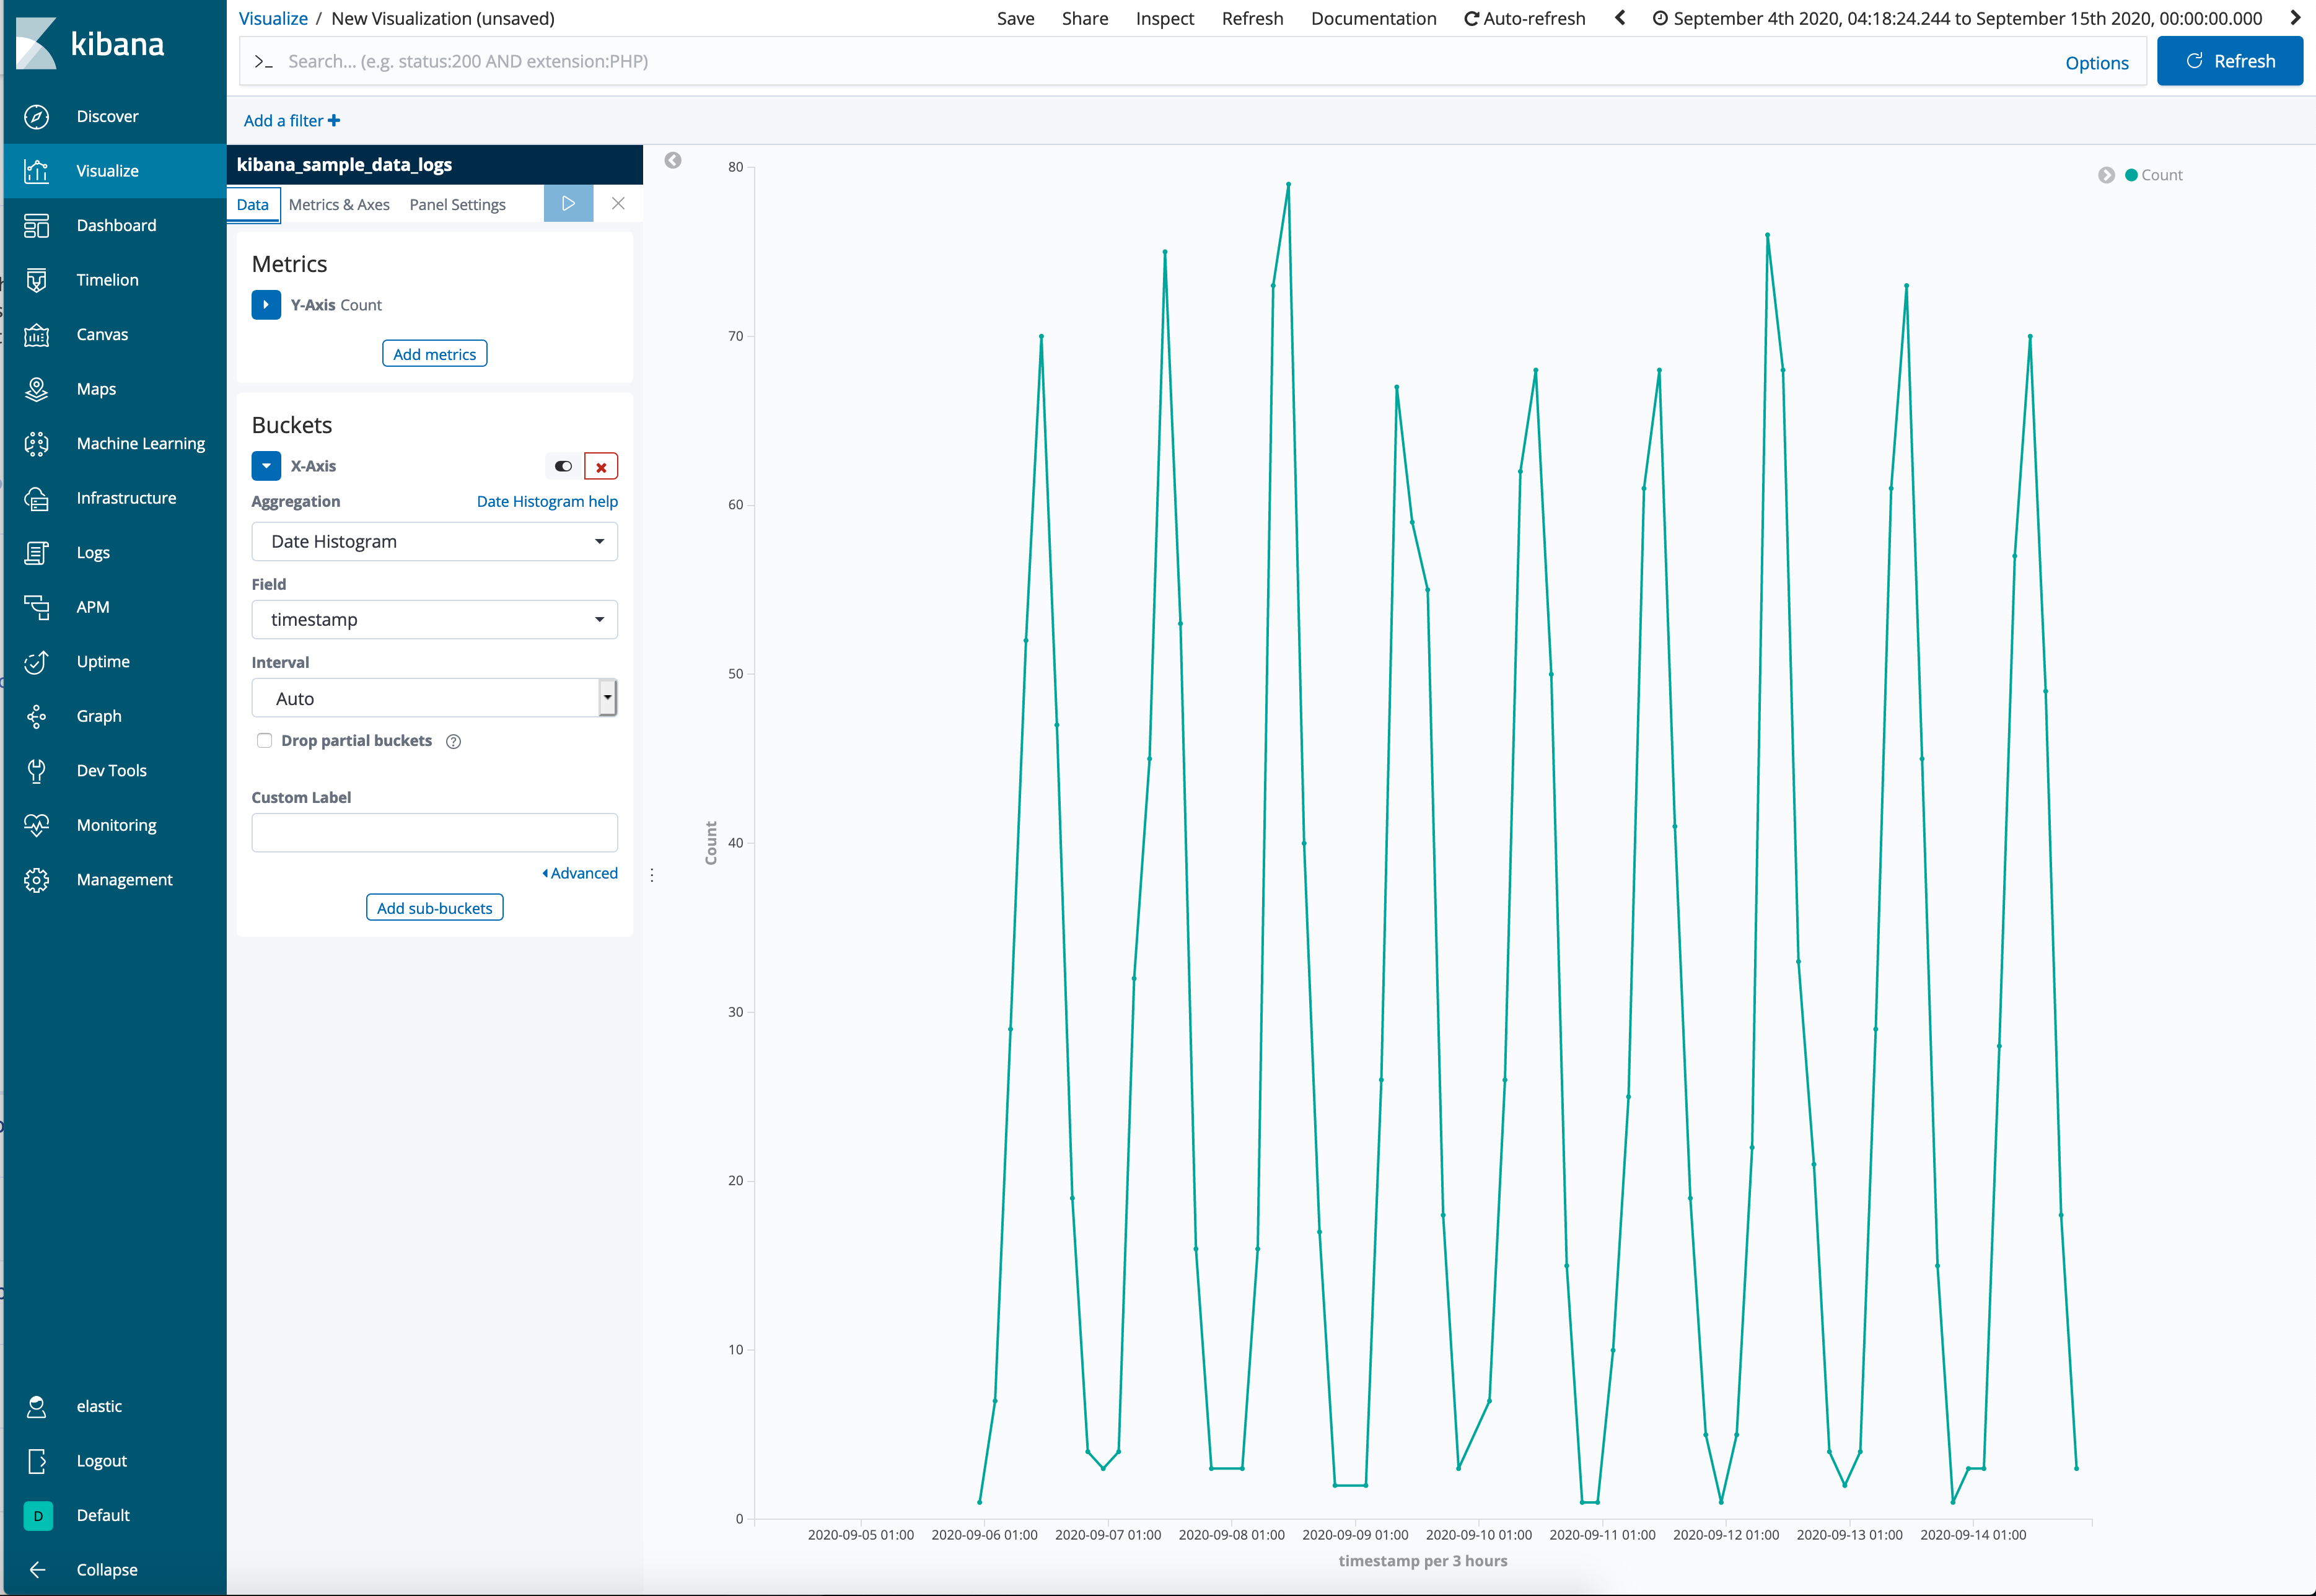Image resolution: width=2316 pixels, height=1596 pixels.
Task: Toggle the Count legend visibility arrow
Action: [x=2106, y=175]
